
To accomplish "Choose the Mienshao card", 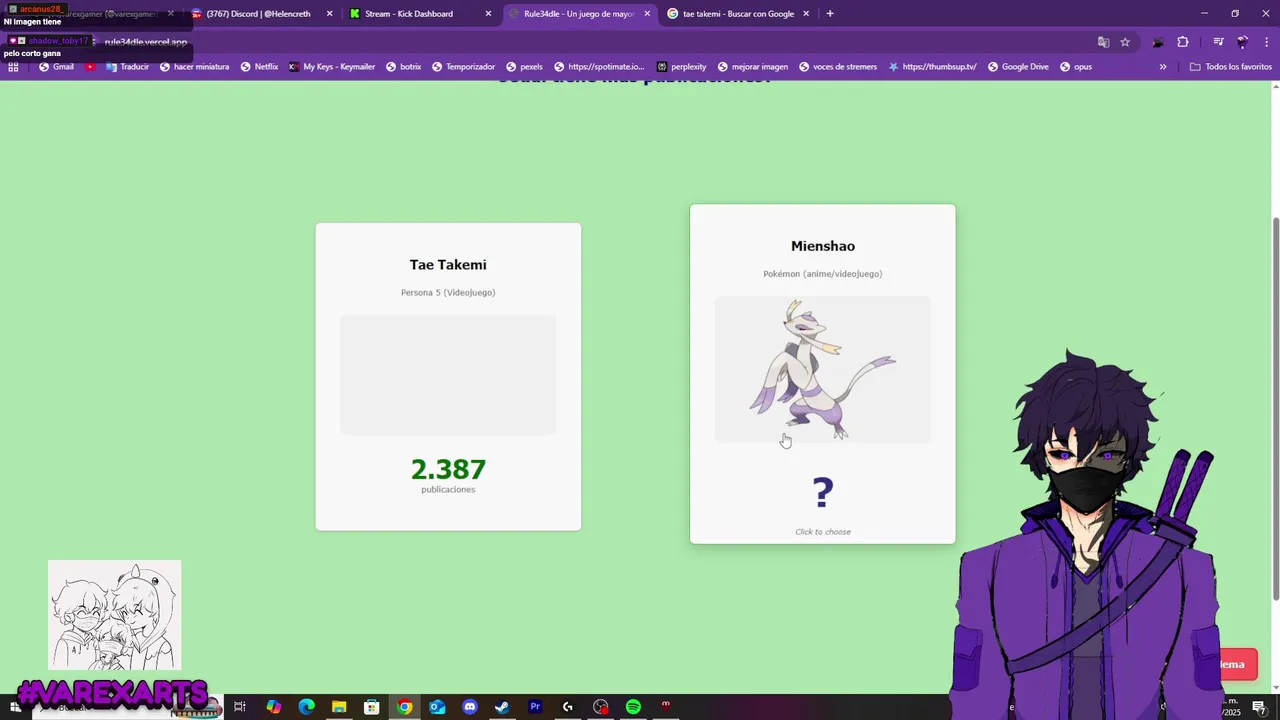I will pos(822,374).
